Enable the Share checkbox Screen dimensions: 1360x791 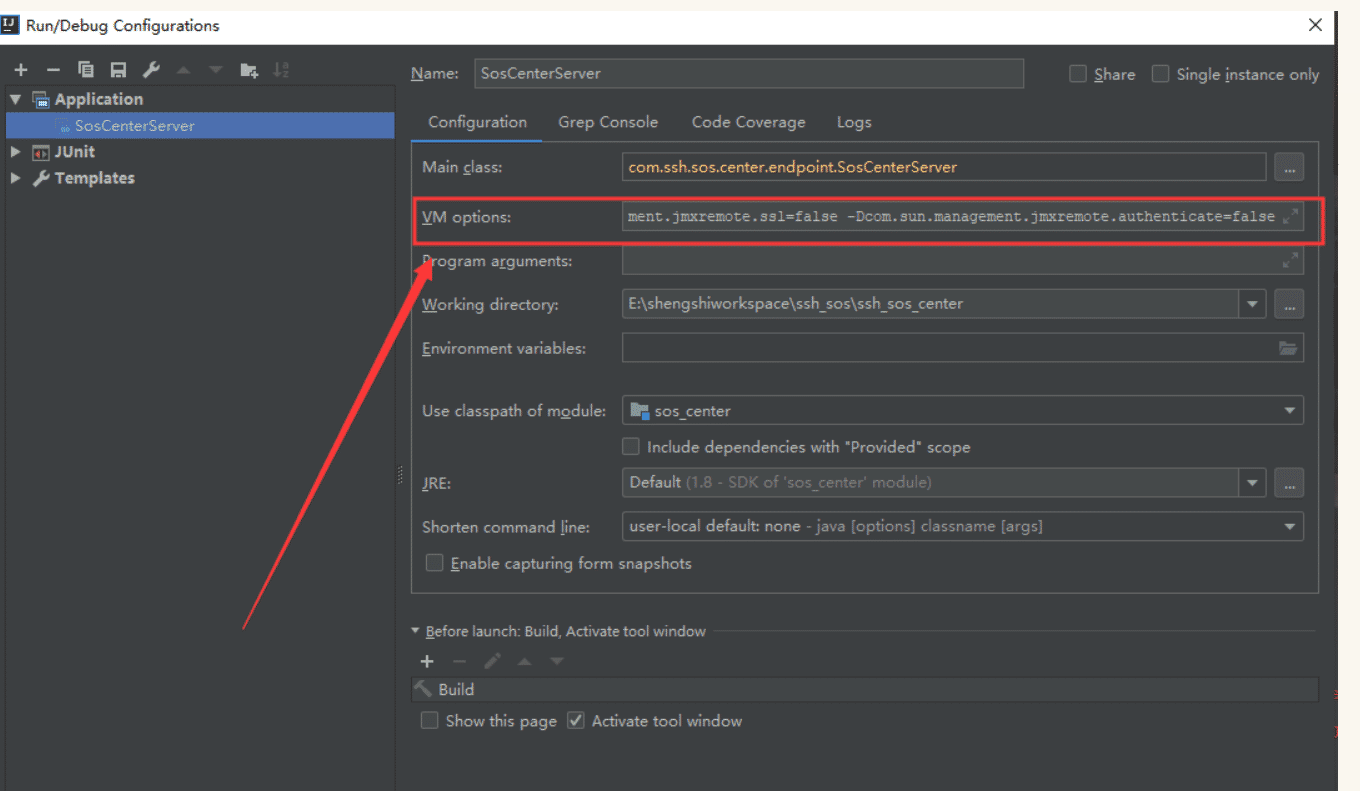(x=1078, y=74)
